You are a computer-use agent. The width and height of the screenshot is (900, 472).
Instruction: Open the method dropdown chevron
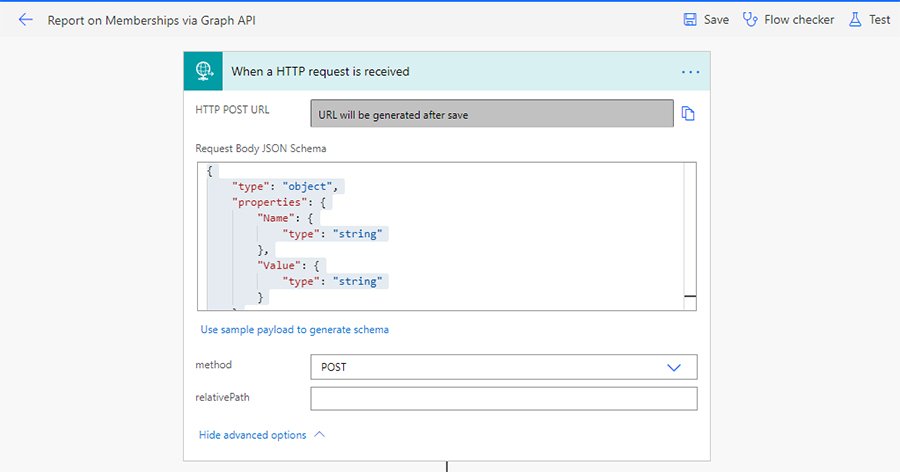[x=674, y=367]
